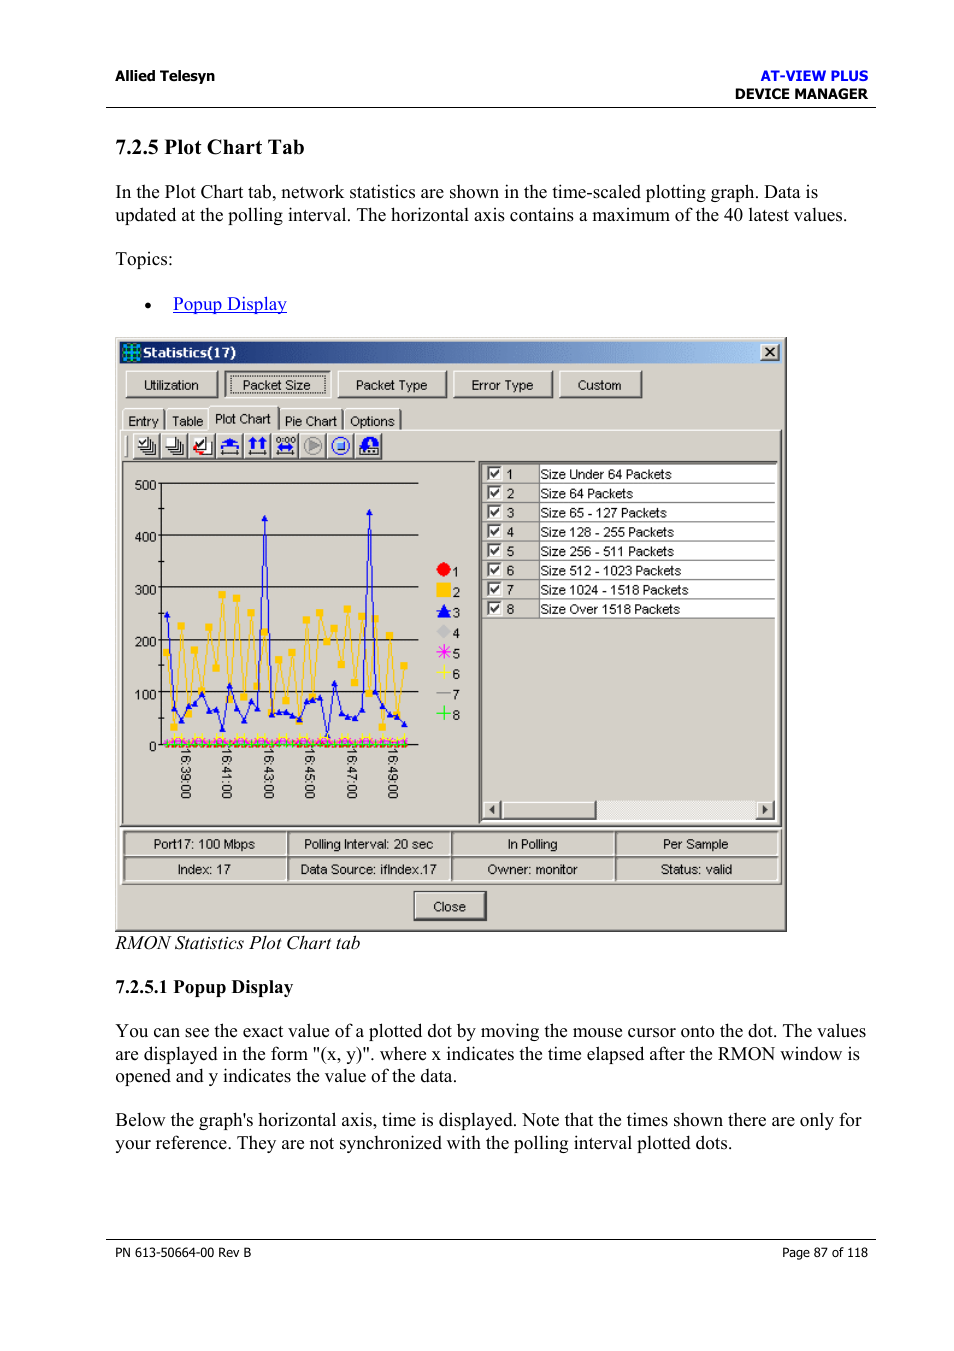This screenshot has height=1351, width=954.
Task: Click the stop polling icon
Action: pos(341,446)
